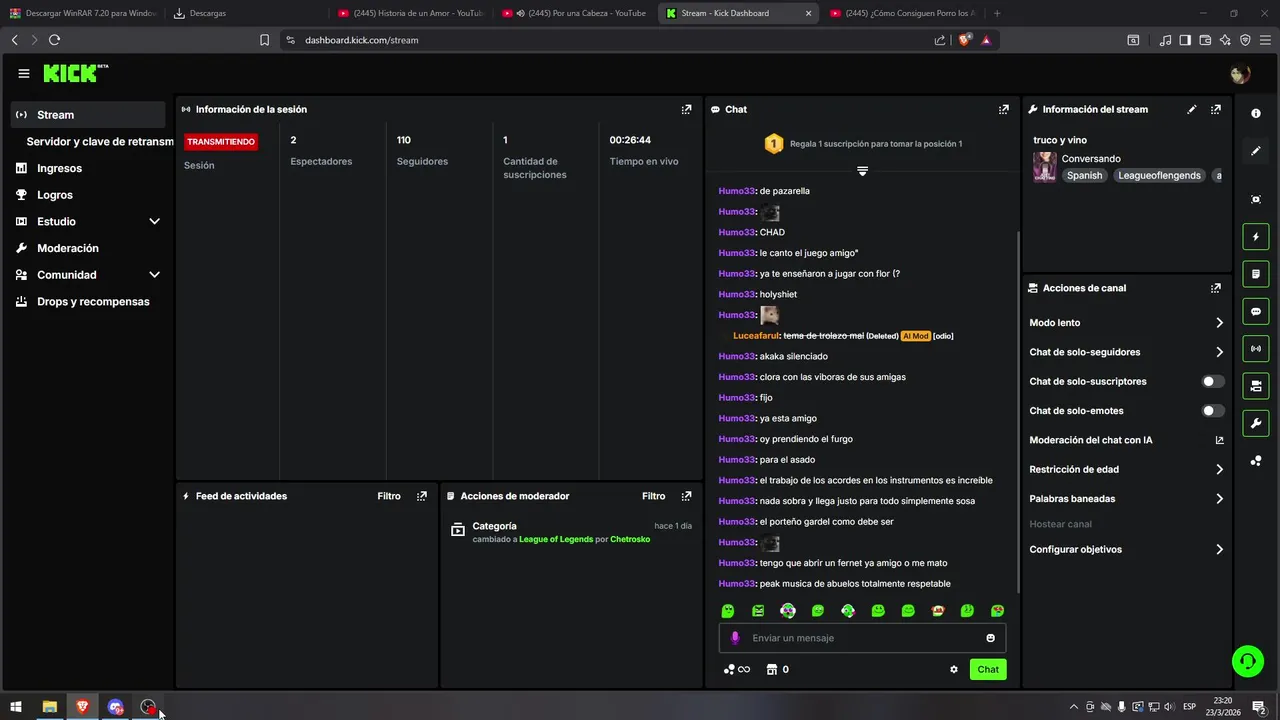This screenshot has width=1280, height=720.
Task: Open Restricción de edad options chevron
Action: point(1219,470)
